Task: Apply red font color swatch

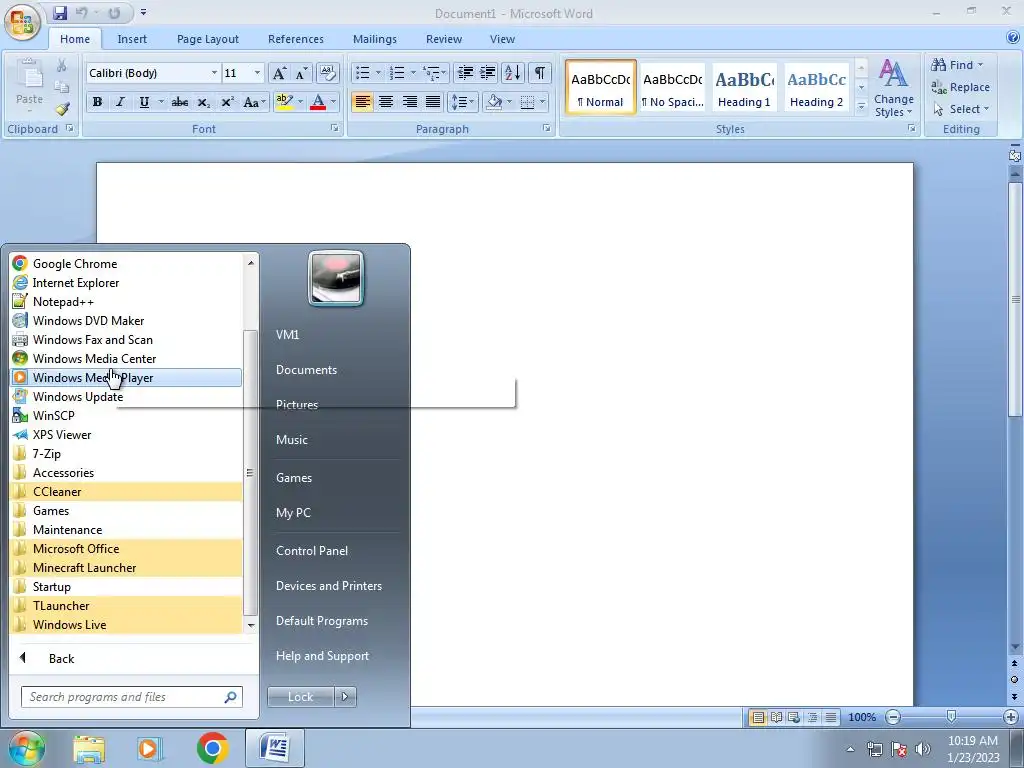Action: [x=318, y=102]
